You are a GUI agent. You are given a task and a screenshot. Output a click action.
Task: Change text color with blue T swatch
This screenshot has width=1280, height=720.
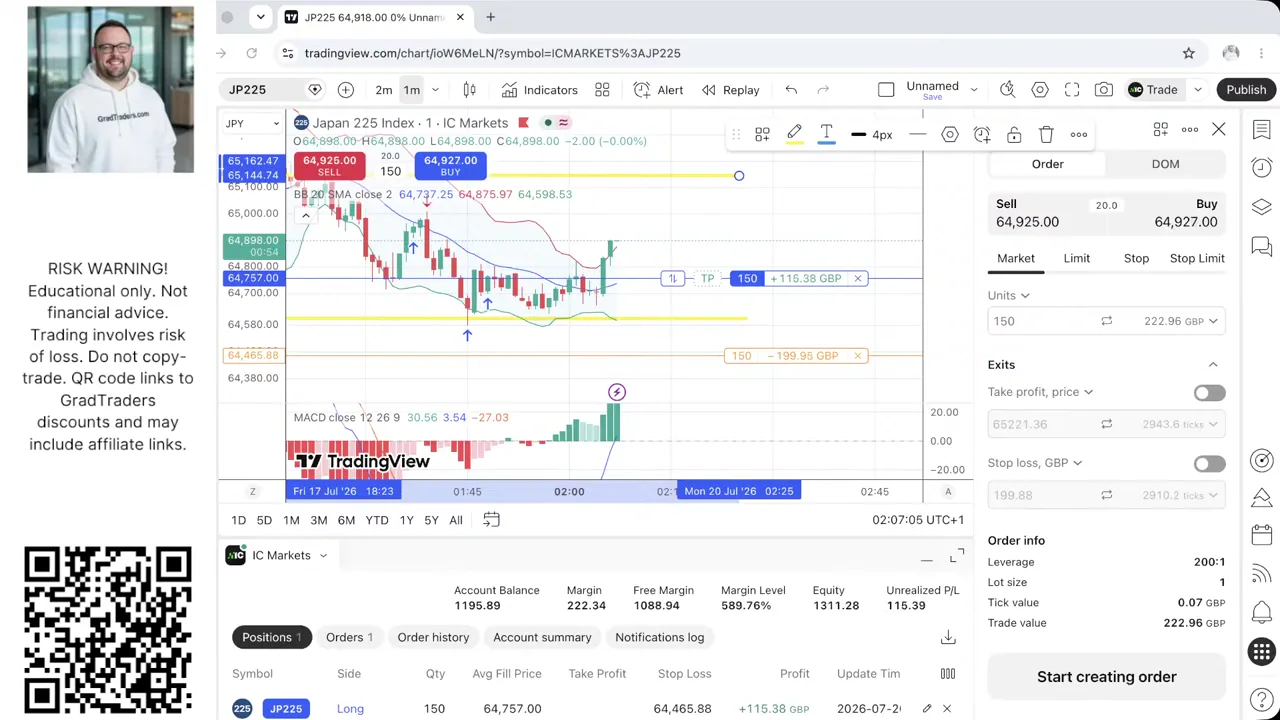click(x=826, y=134)
